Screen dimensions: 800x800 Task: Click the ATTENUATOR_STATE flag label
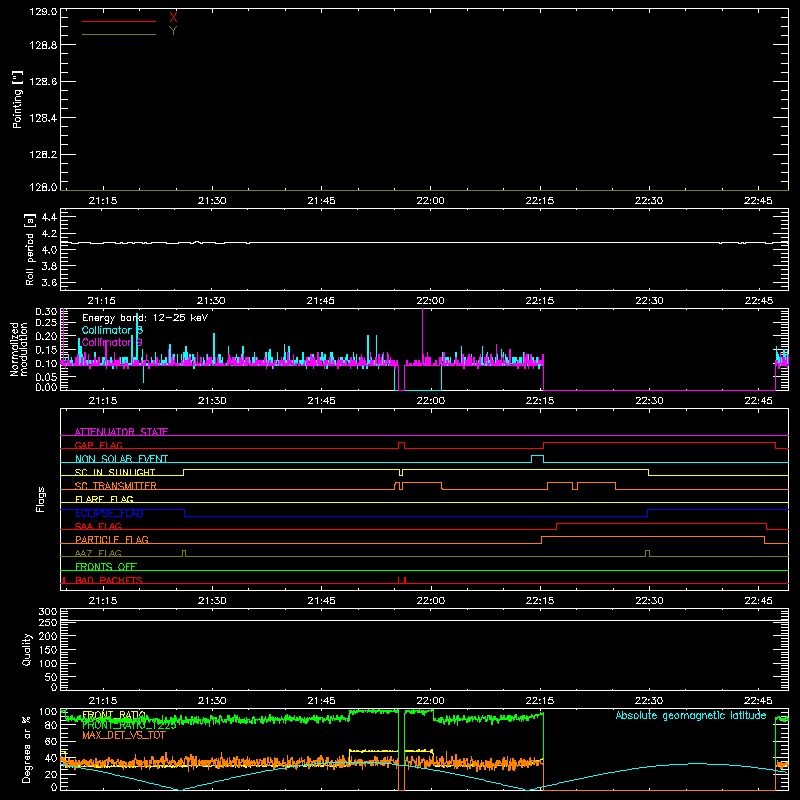pyautogui.click(x=121, y=432)
